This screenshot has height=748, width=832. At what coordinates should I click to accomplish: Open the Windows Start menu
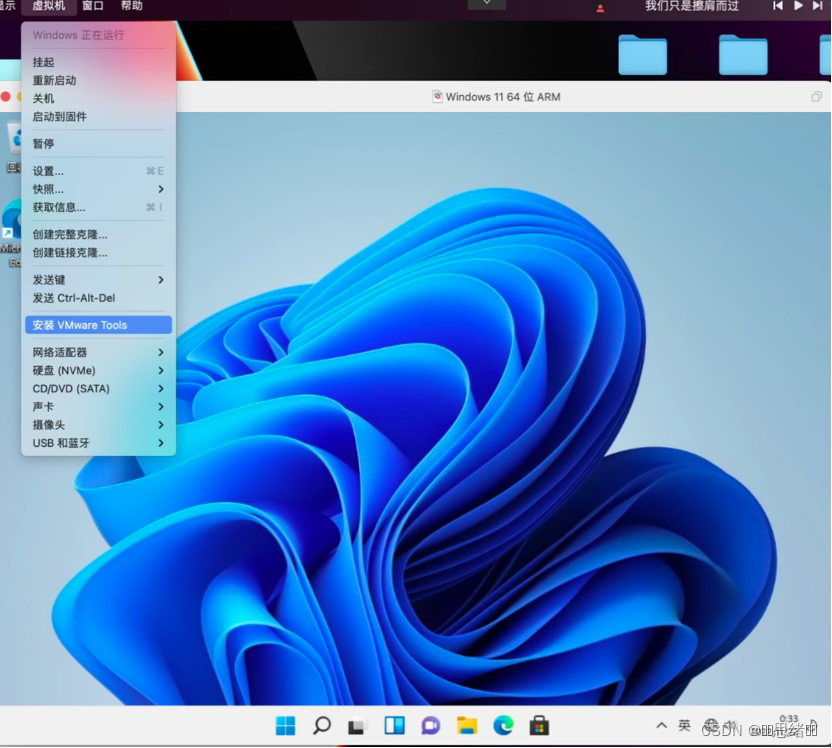[285, 725]
